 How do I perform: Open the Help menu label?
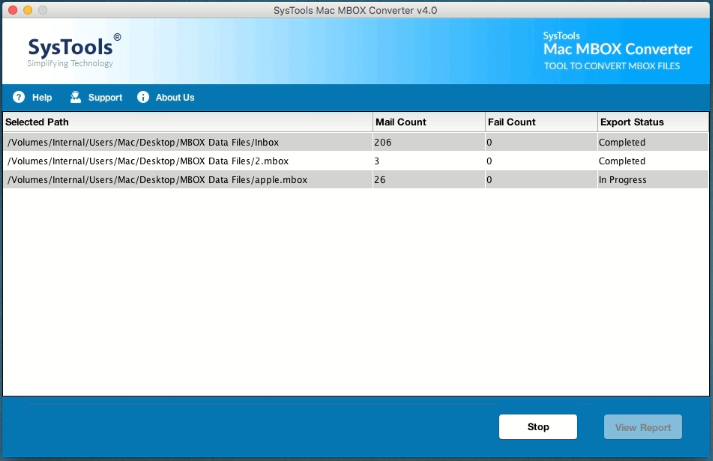point(42,97)
